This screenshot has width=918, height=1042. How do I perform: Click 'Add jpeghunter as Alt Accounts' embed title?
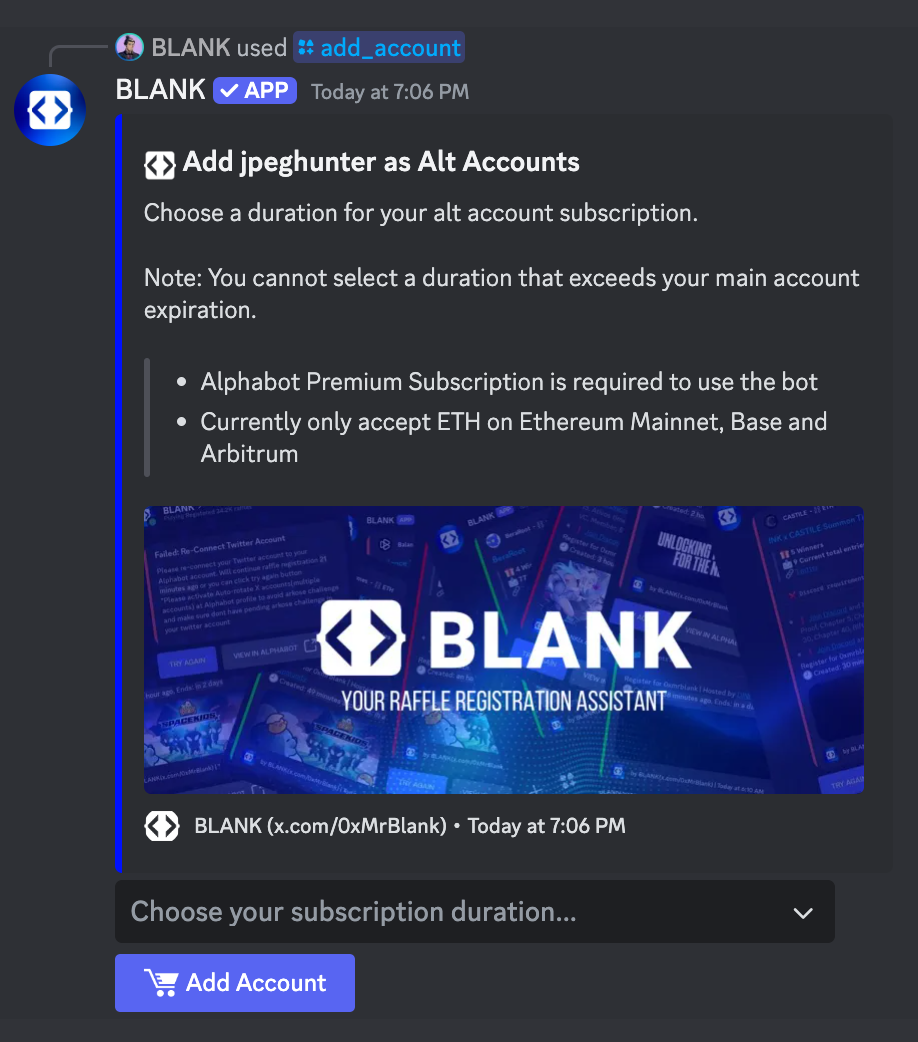(x=381, y=162)
